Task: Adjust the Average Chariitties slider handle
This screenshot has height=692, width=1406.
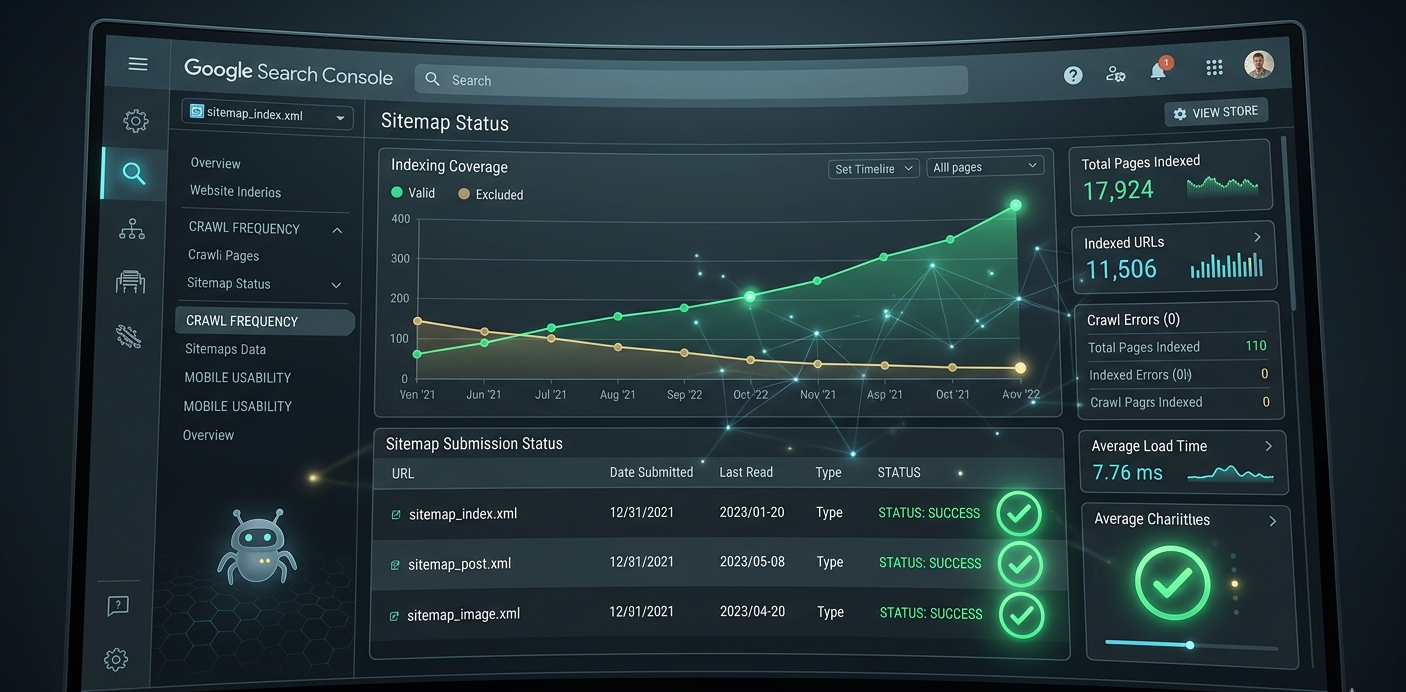Action: tap(1190, 645)
